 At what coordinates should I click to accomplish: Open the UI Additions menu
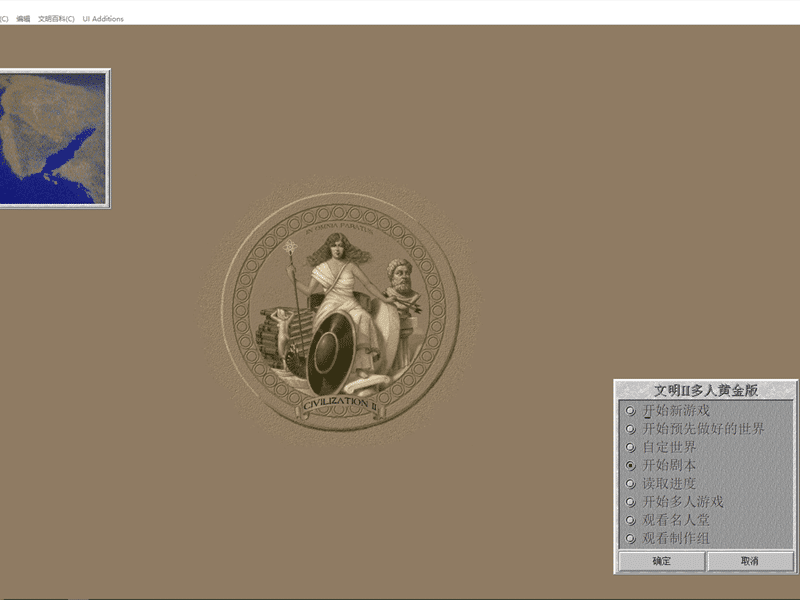(103, 19)
